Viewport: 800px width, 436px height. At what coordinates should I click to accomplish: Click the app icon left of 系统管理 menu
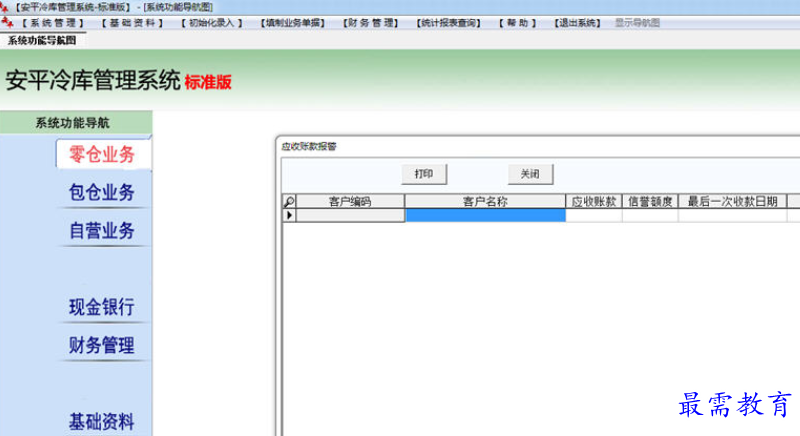click(8, 22)
